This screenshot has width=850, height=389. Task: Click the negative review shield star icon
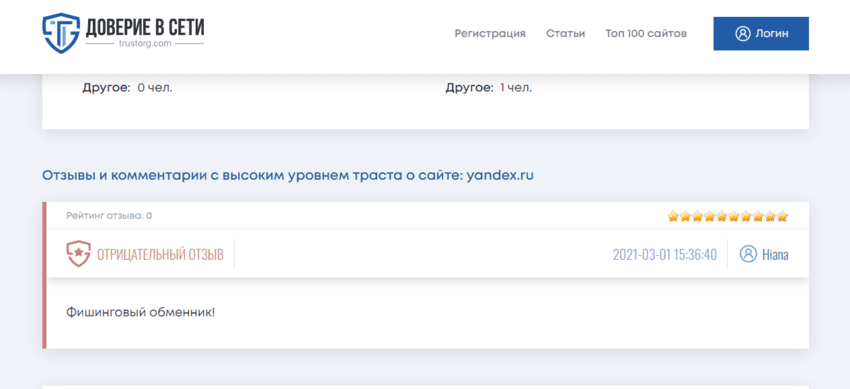click(79, 254)
